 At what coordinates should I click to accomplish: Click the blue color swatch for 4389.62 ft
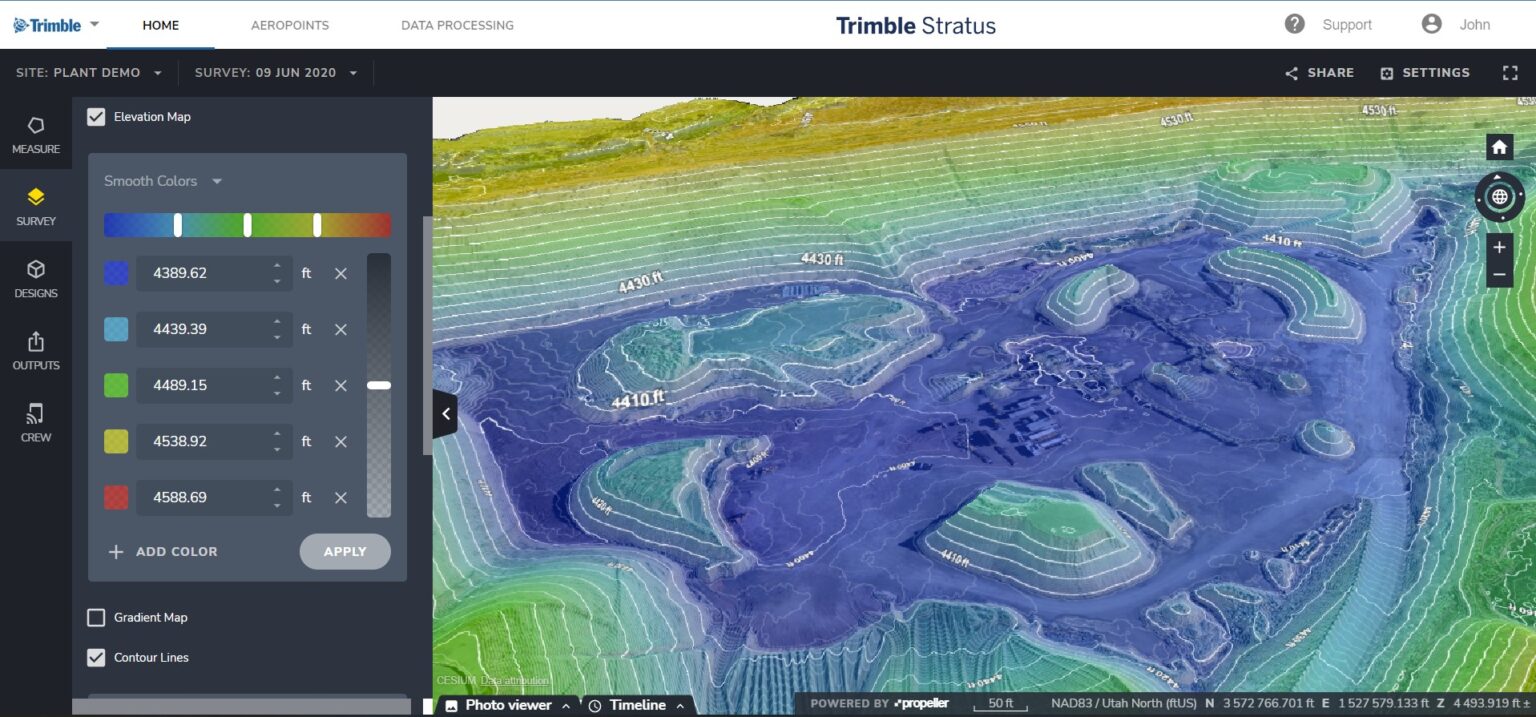point(115,272)
